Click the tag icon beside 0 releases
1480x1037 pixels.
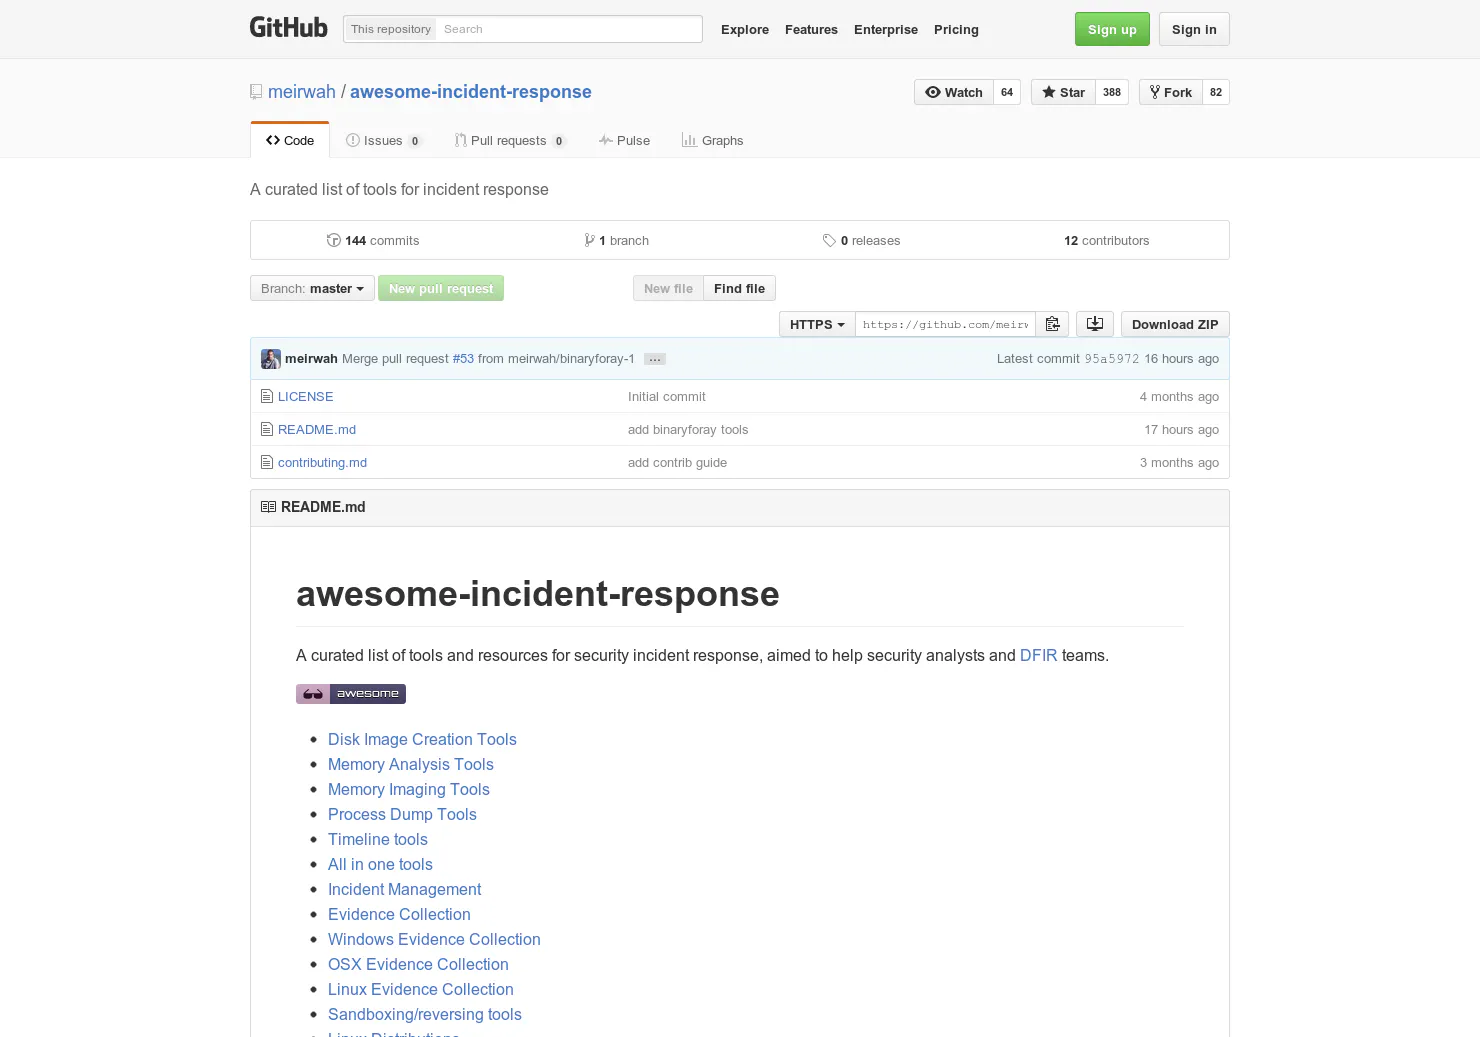click(x=829, y=241)
